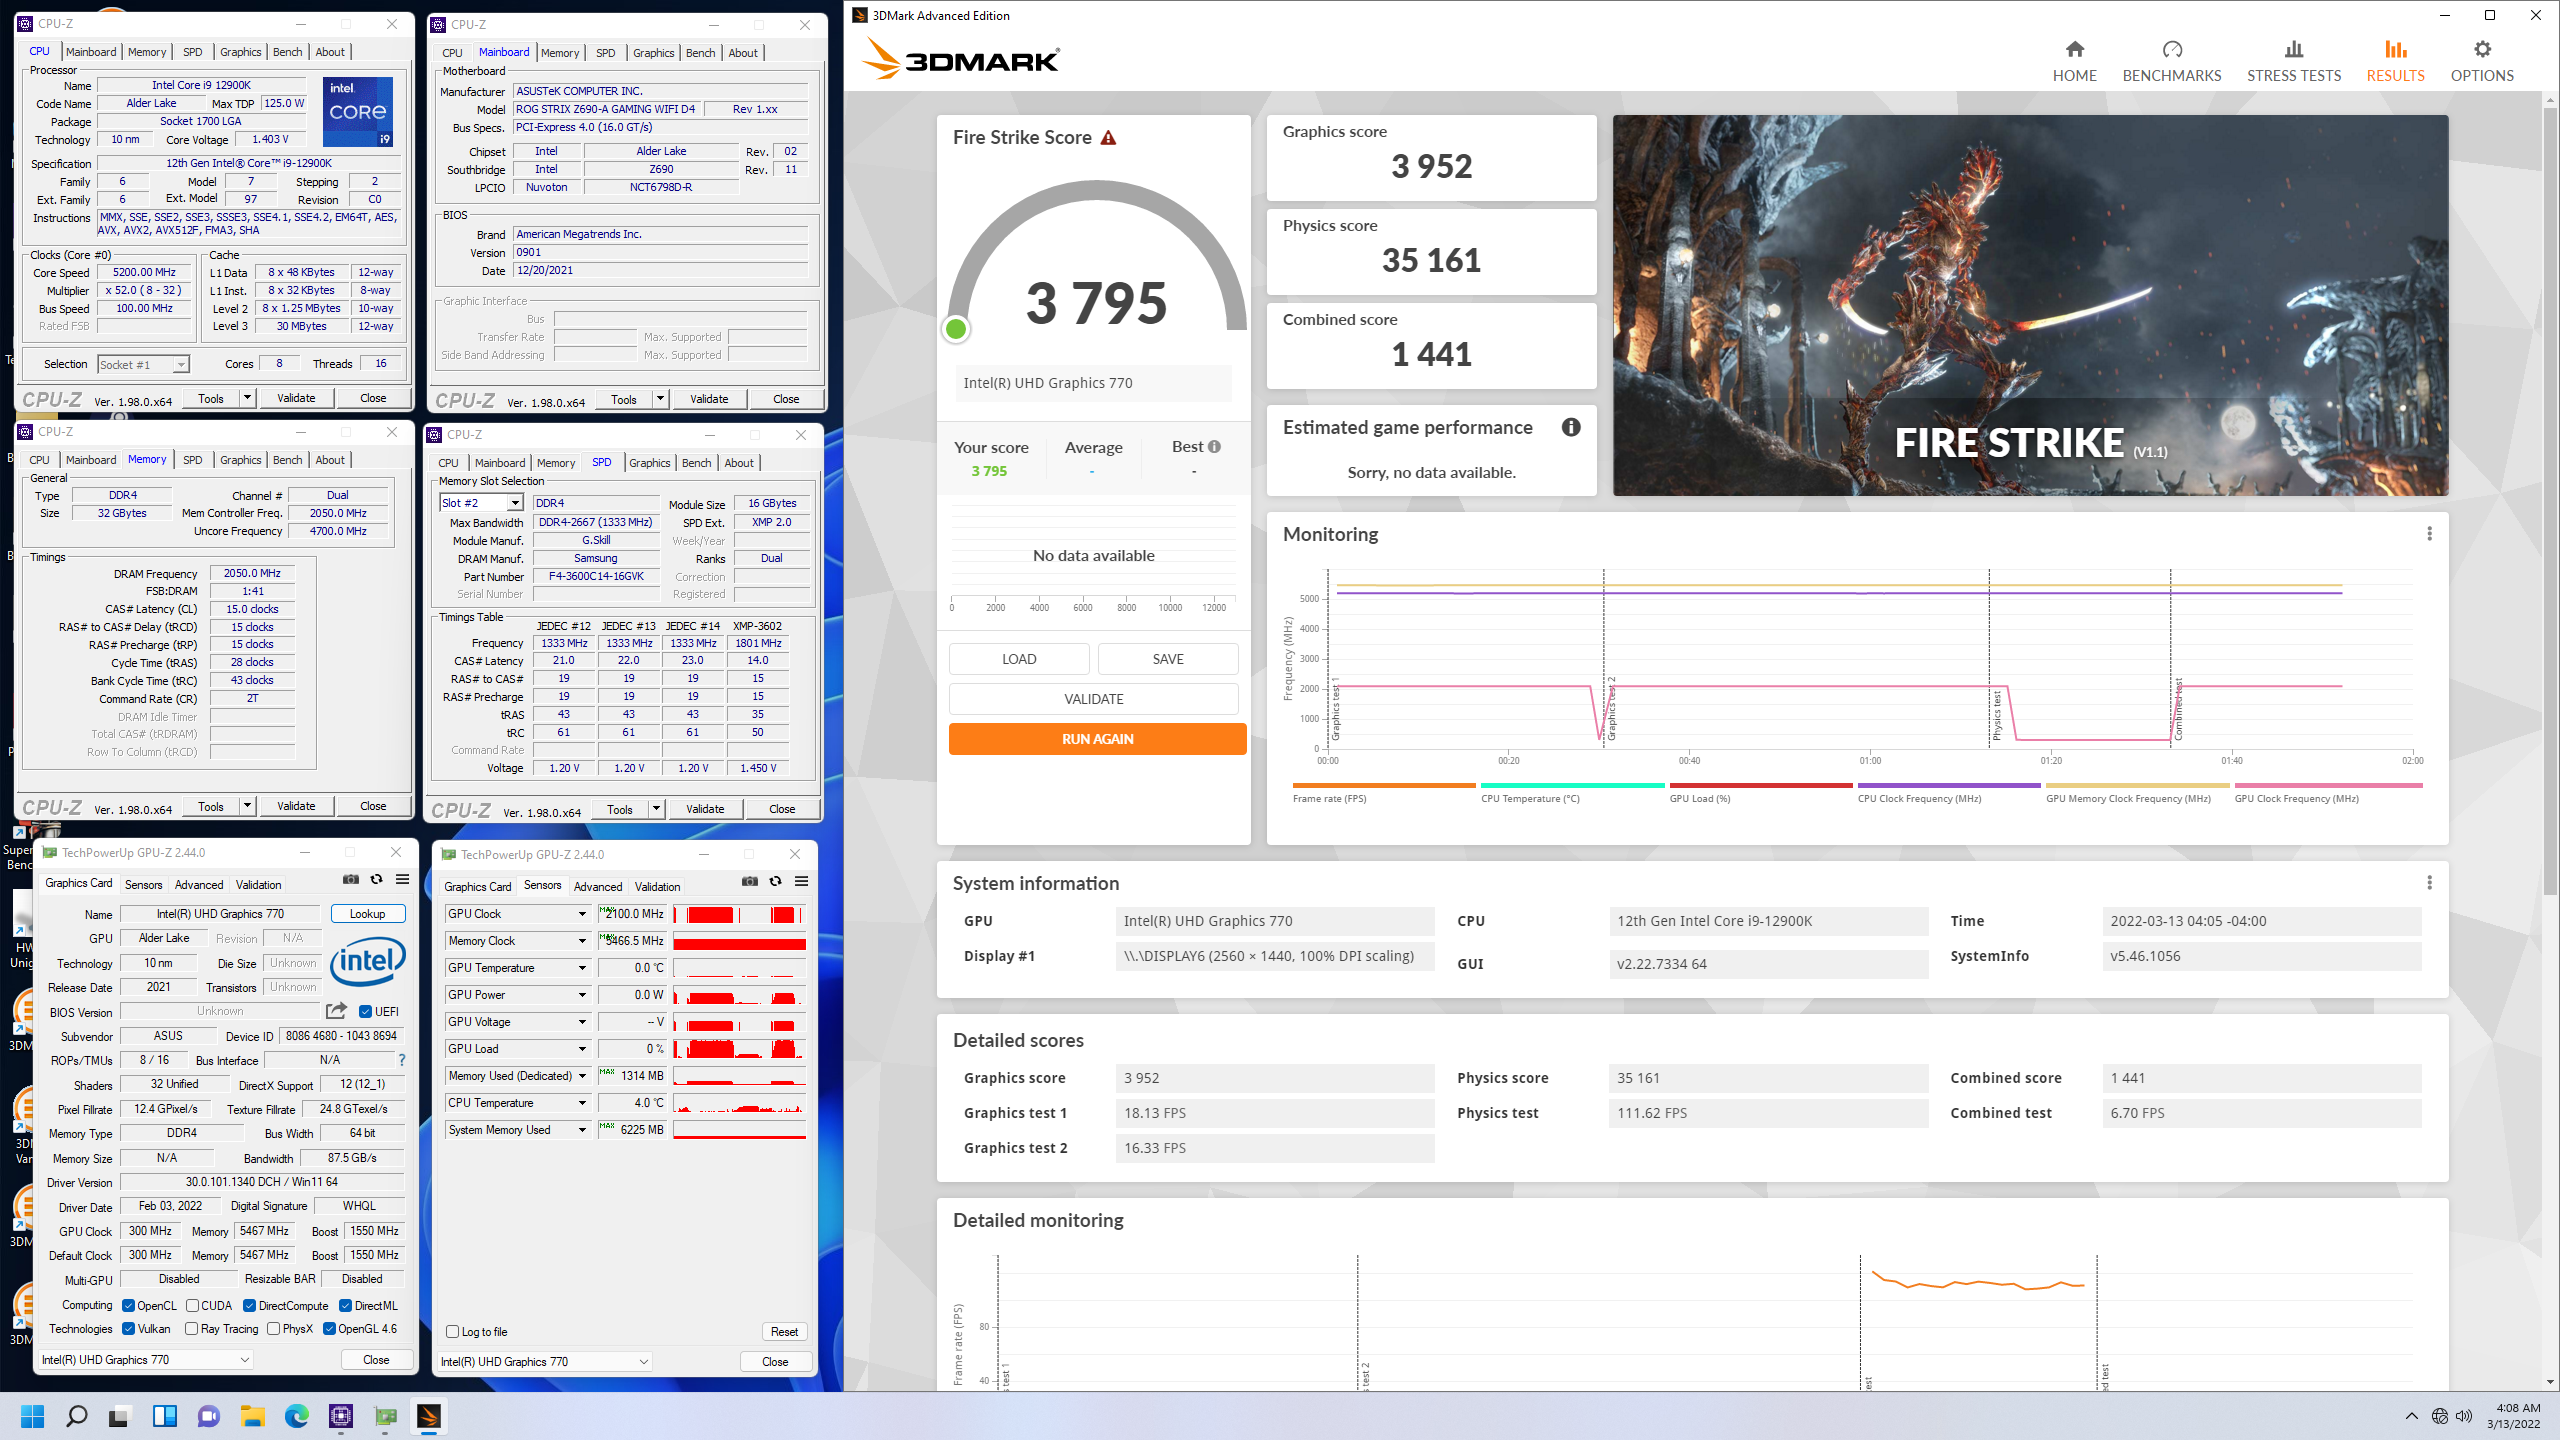This screenshot has width=2560, height=1440.
Task: Click 3DMark taskbar icon
Action: tap(429, 1416)
